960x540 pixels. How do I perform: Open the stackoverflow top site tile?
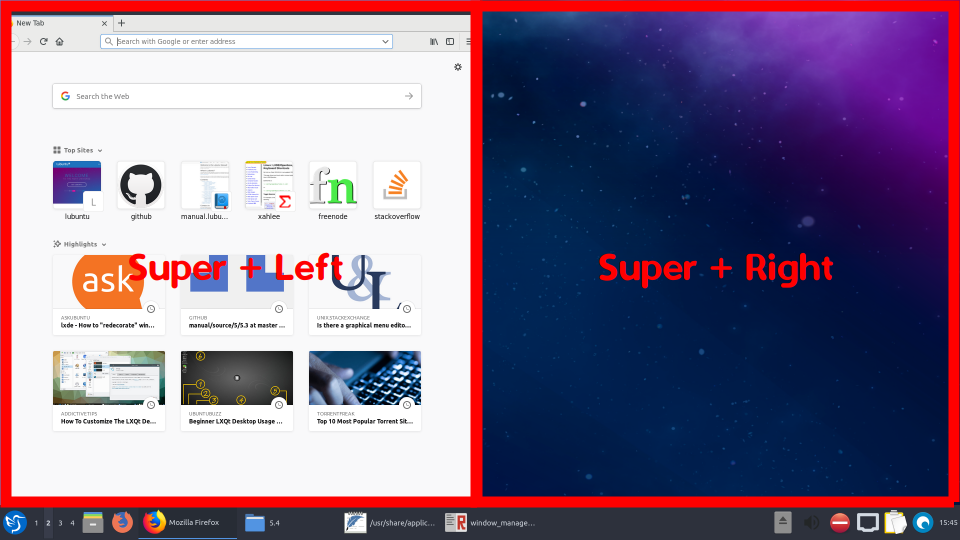click(397, 186)
